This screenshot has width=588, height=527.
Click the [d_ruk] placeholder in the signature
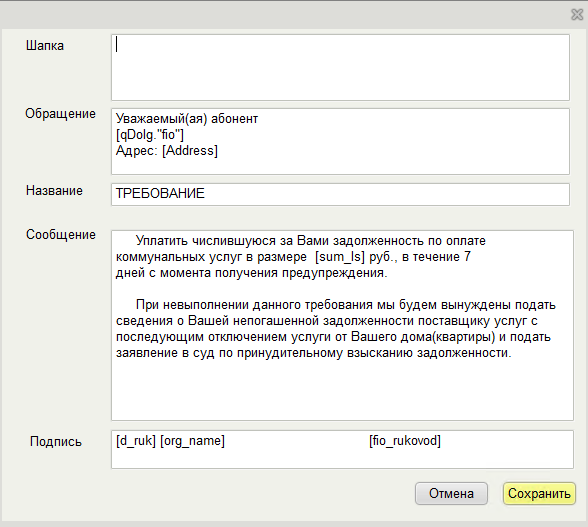click(136, 441)
